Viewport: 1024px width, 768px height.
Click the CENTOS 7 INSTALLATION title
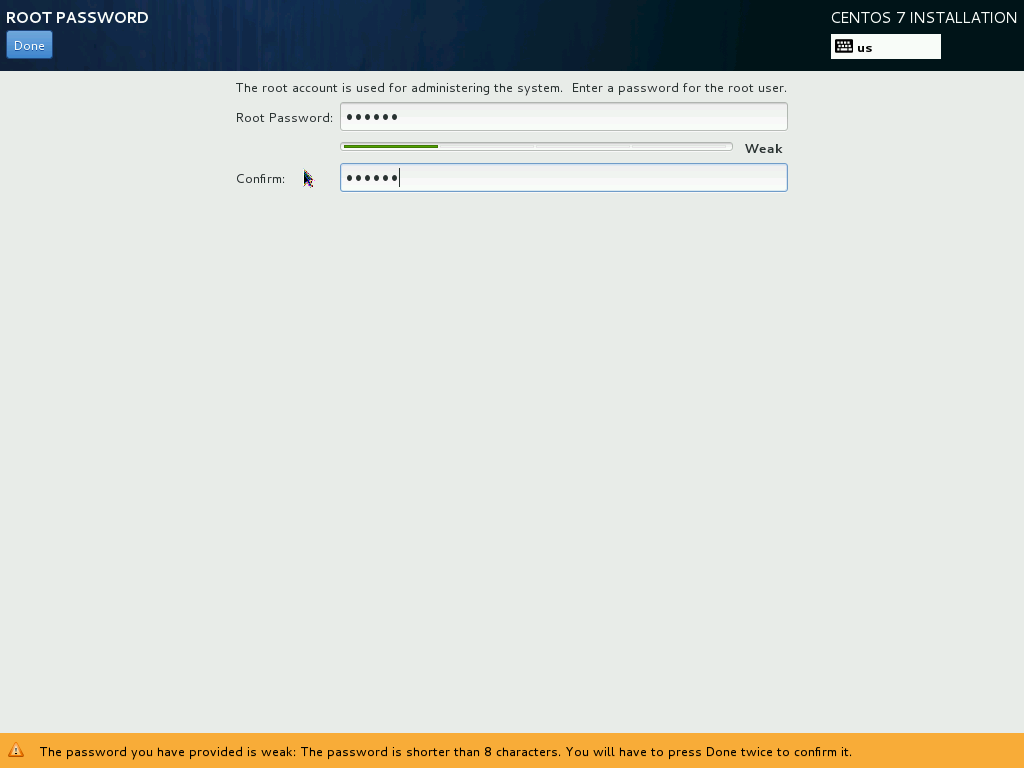[923, 18]
